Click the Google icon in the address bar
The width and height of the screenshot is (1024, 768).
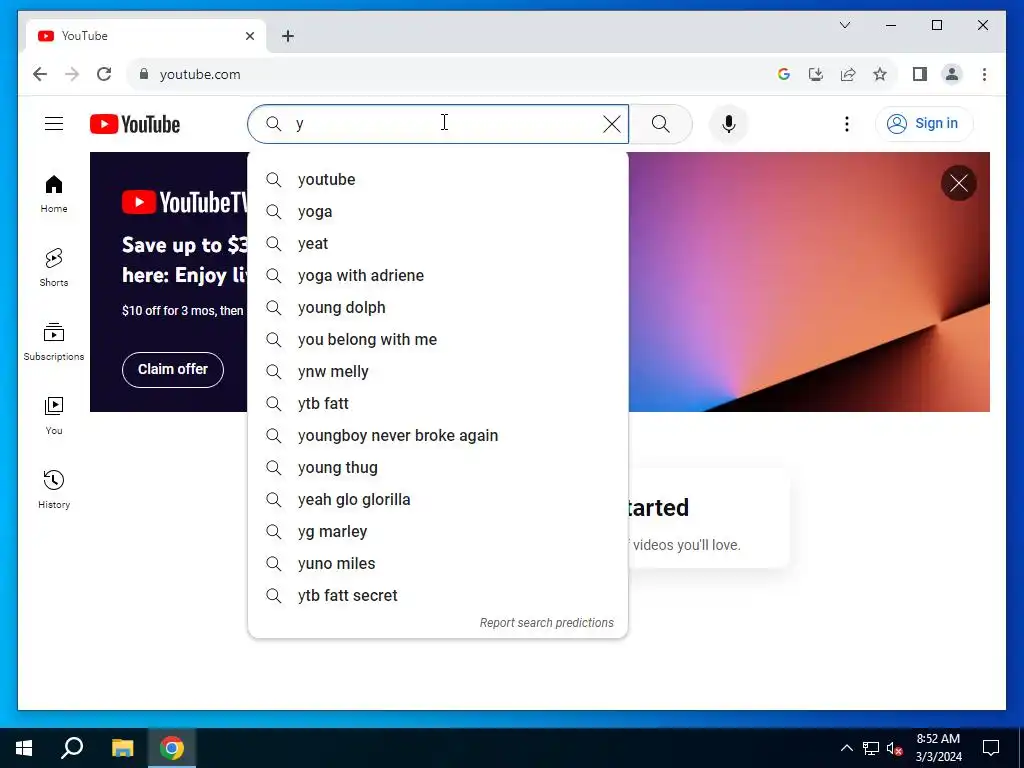coord(784,74)
